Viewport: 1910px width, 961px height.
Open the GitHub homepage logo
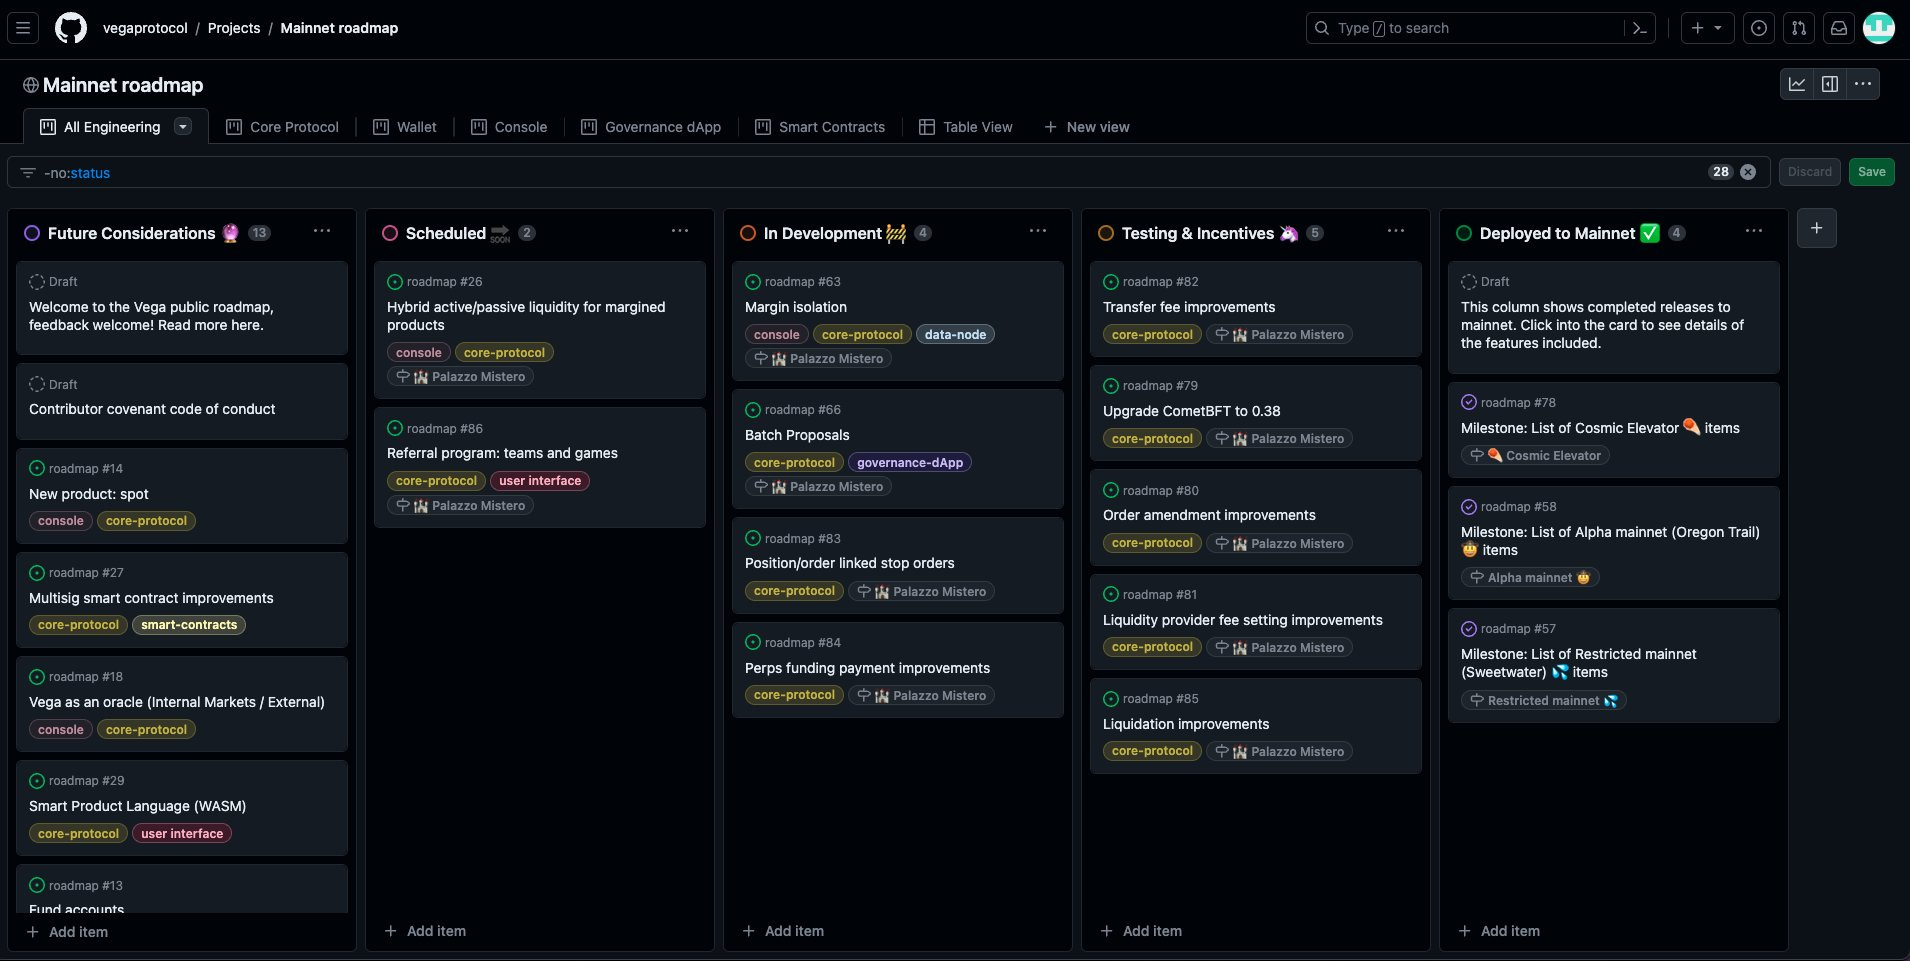(x=71, y=28)
